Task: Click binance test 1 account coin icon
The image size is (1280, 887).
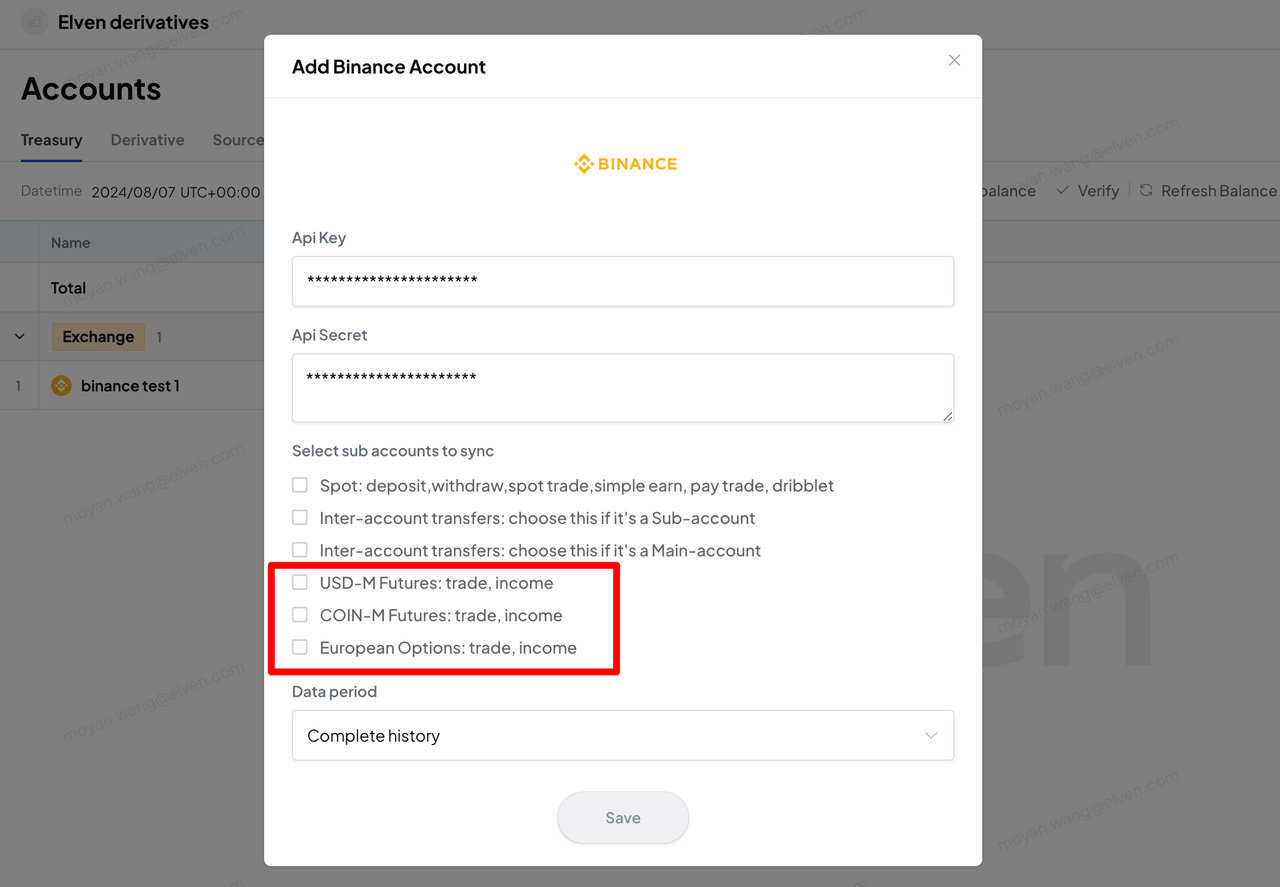Action: coord(61,386)
